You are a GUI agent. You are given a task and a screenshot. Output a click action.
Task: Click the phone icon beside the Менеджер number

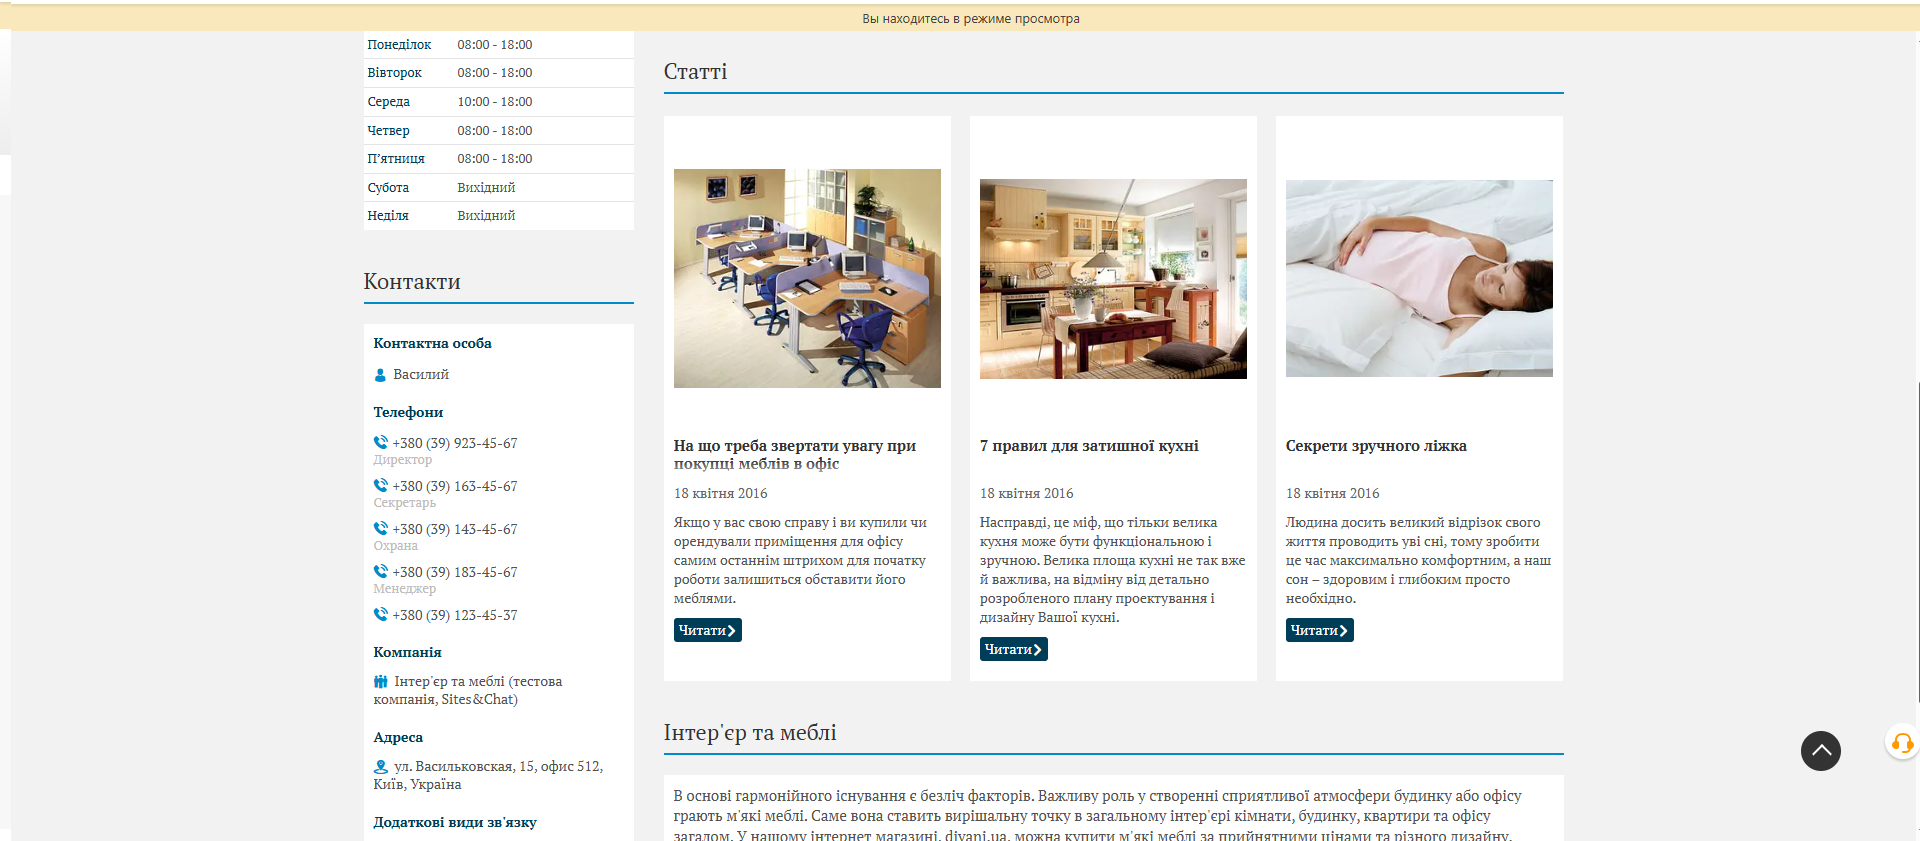coord(380,571)
